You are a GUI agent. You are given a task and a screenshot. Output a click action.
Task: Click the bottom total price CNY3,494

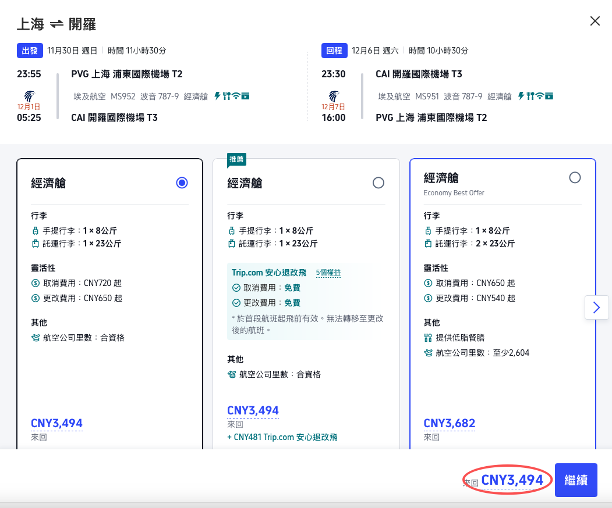[x=512, y=480]
